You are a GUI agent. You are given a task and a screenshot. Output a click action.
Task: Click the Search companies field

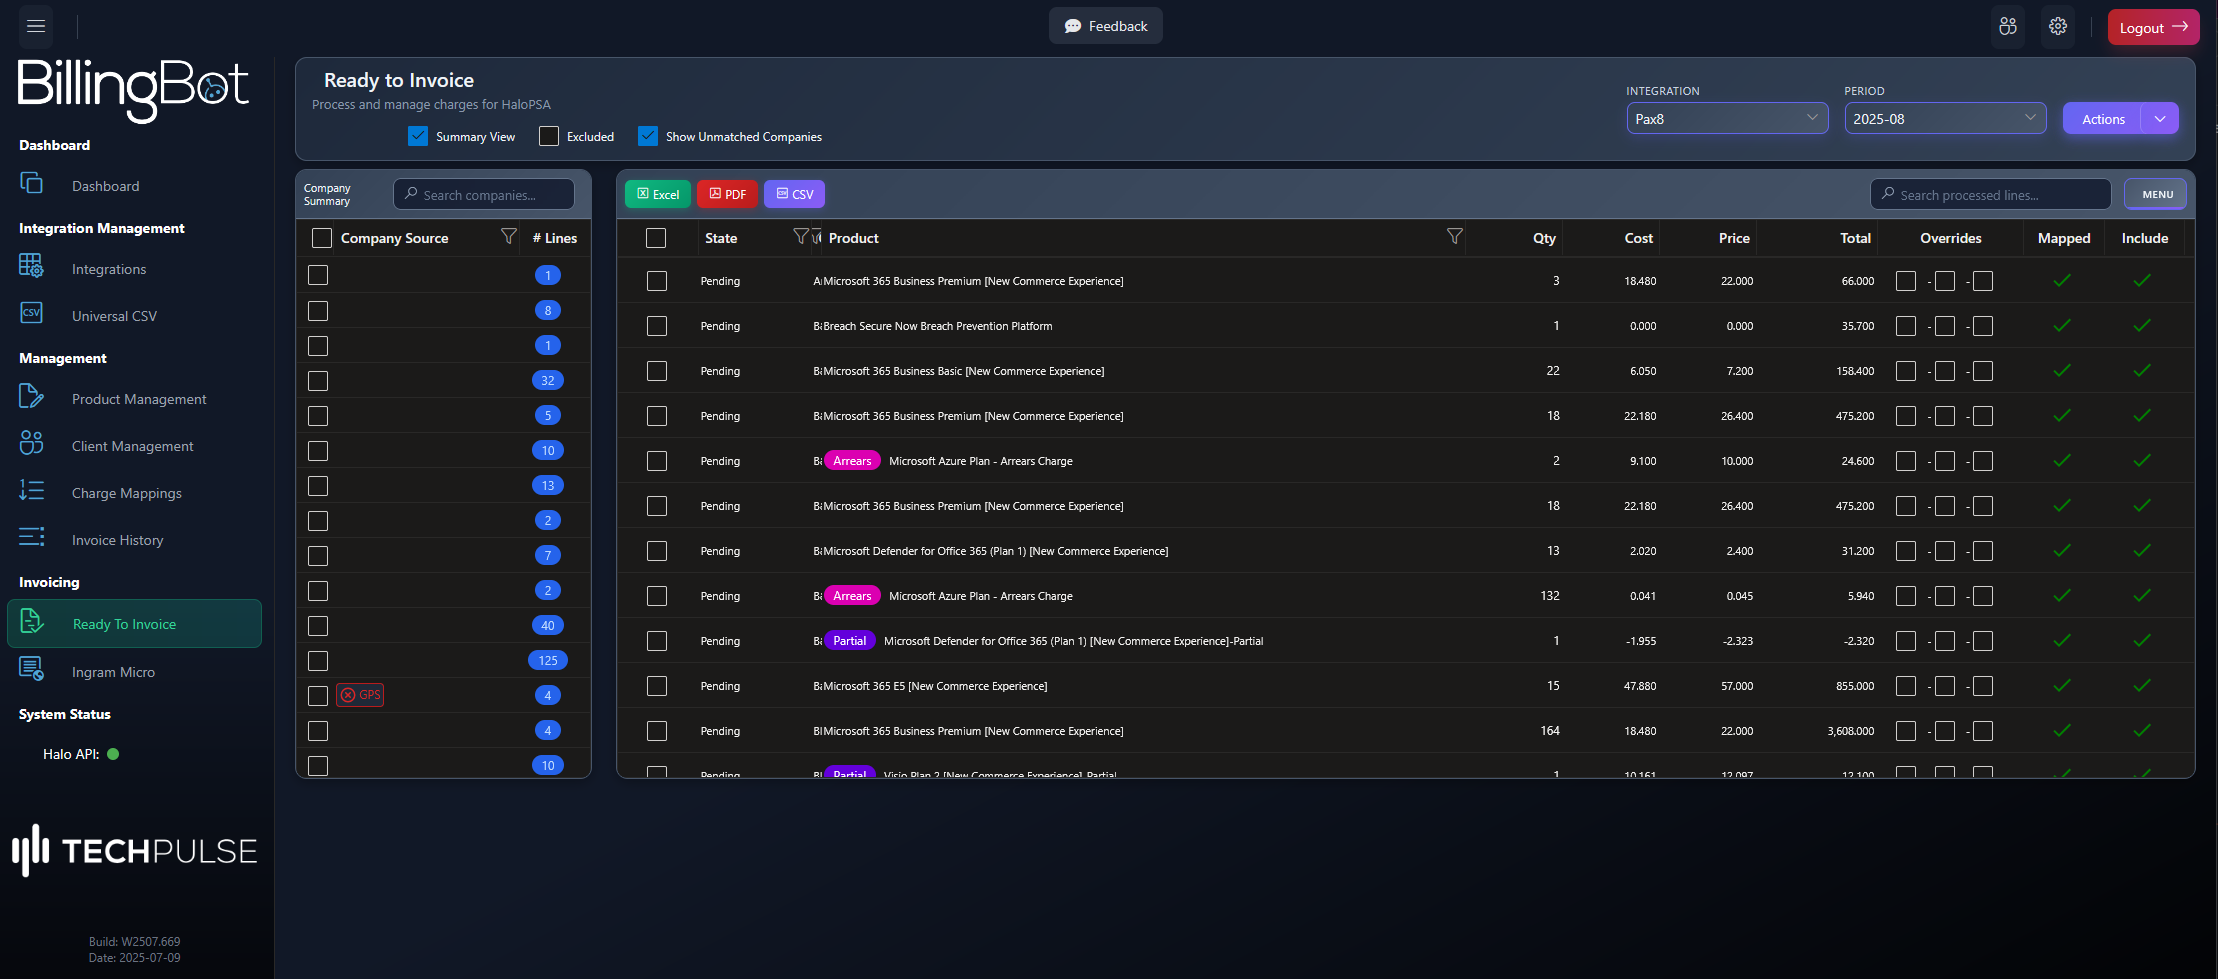pos(484,194)
